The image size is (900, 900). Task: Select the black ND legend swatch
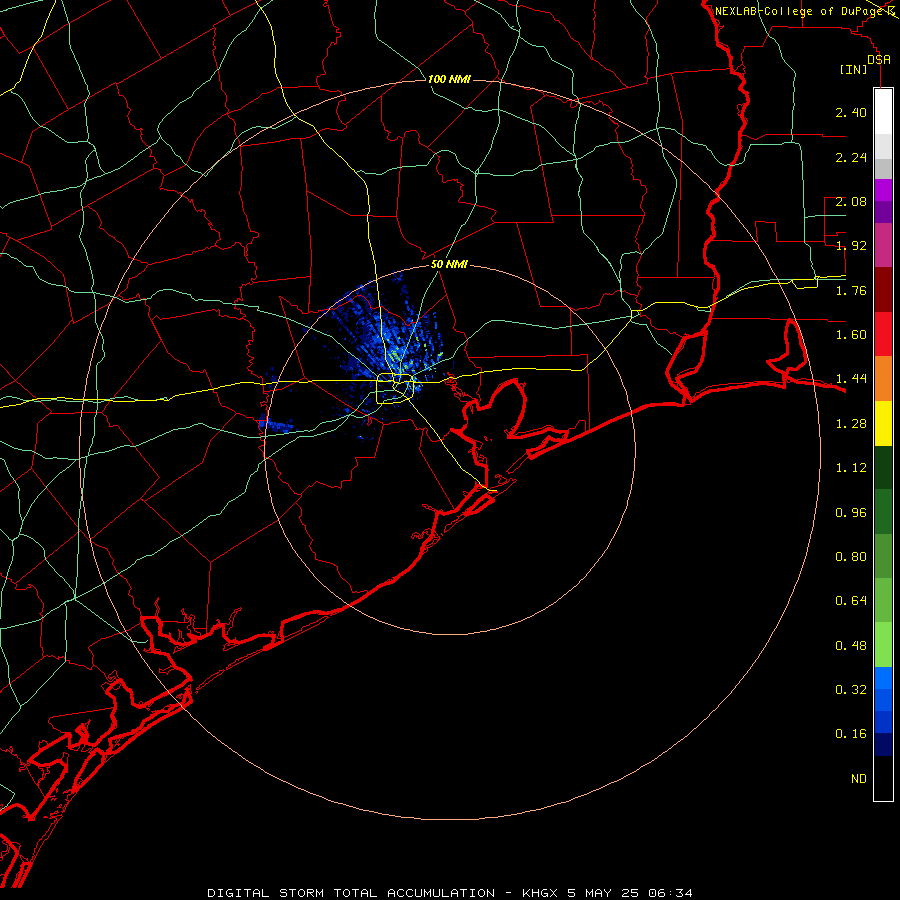click(x=883, y=778)
